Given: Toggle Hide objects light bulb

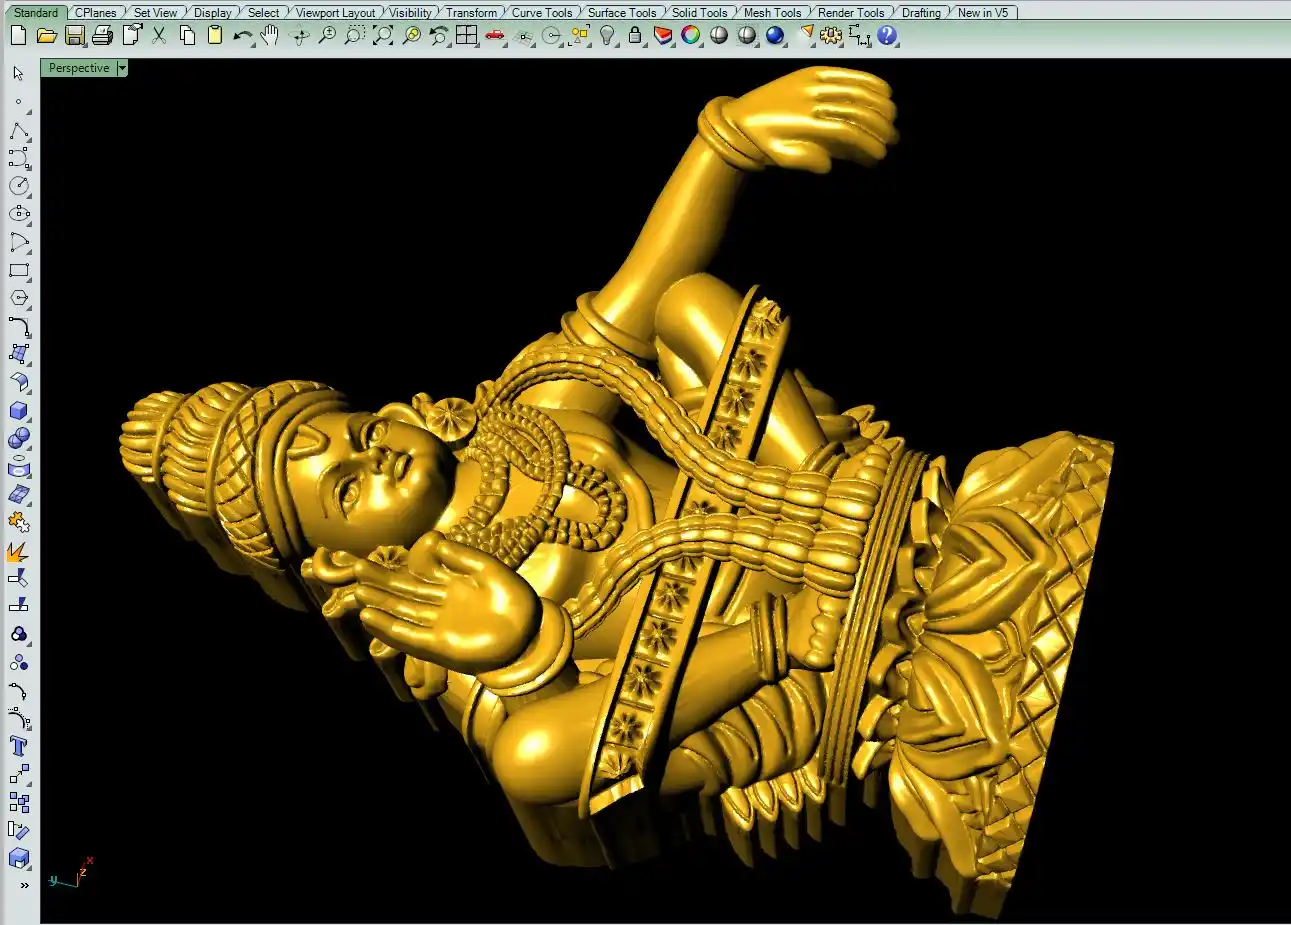Looking at the screenshot, I should point(607,36).
